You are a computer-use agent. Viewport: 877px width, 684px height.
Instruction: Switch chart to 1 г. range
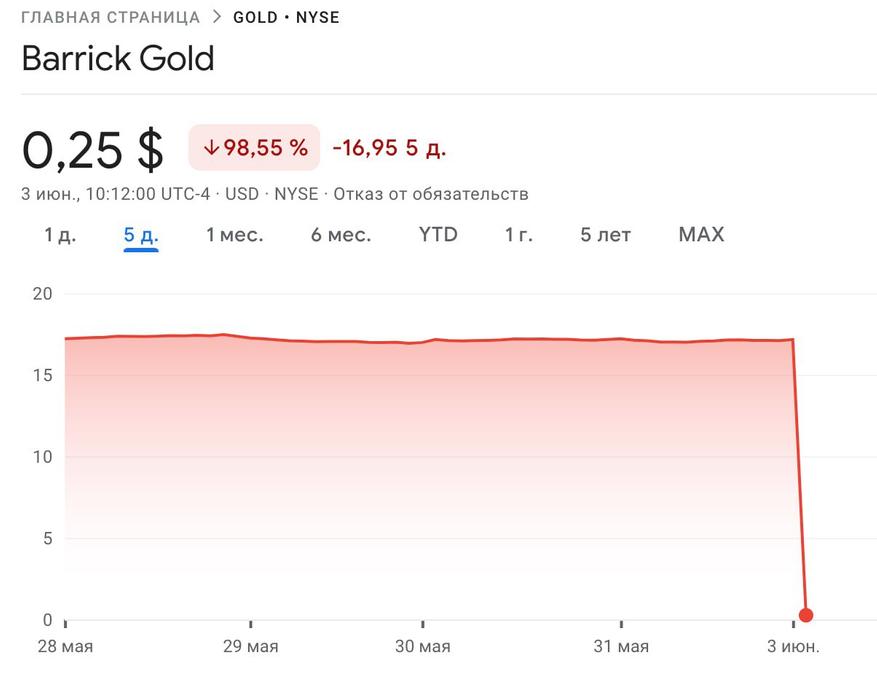(x=519, y=235)
